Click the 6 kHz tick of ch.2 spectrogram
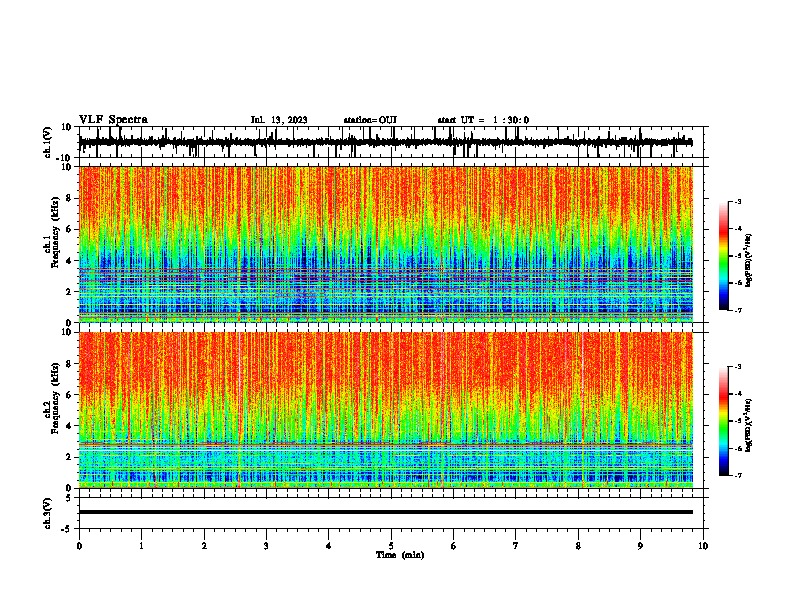Image resolution: width=792 pixels, height=612 pixels. [x=70, y=394]
